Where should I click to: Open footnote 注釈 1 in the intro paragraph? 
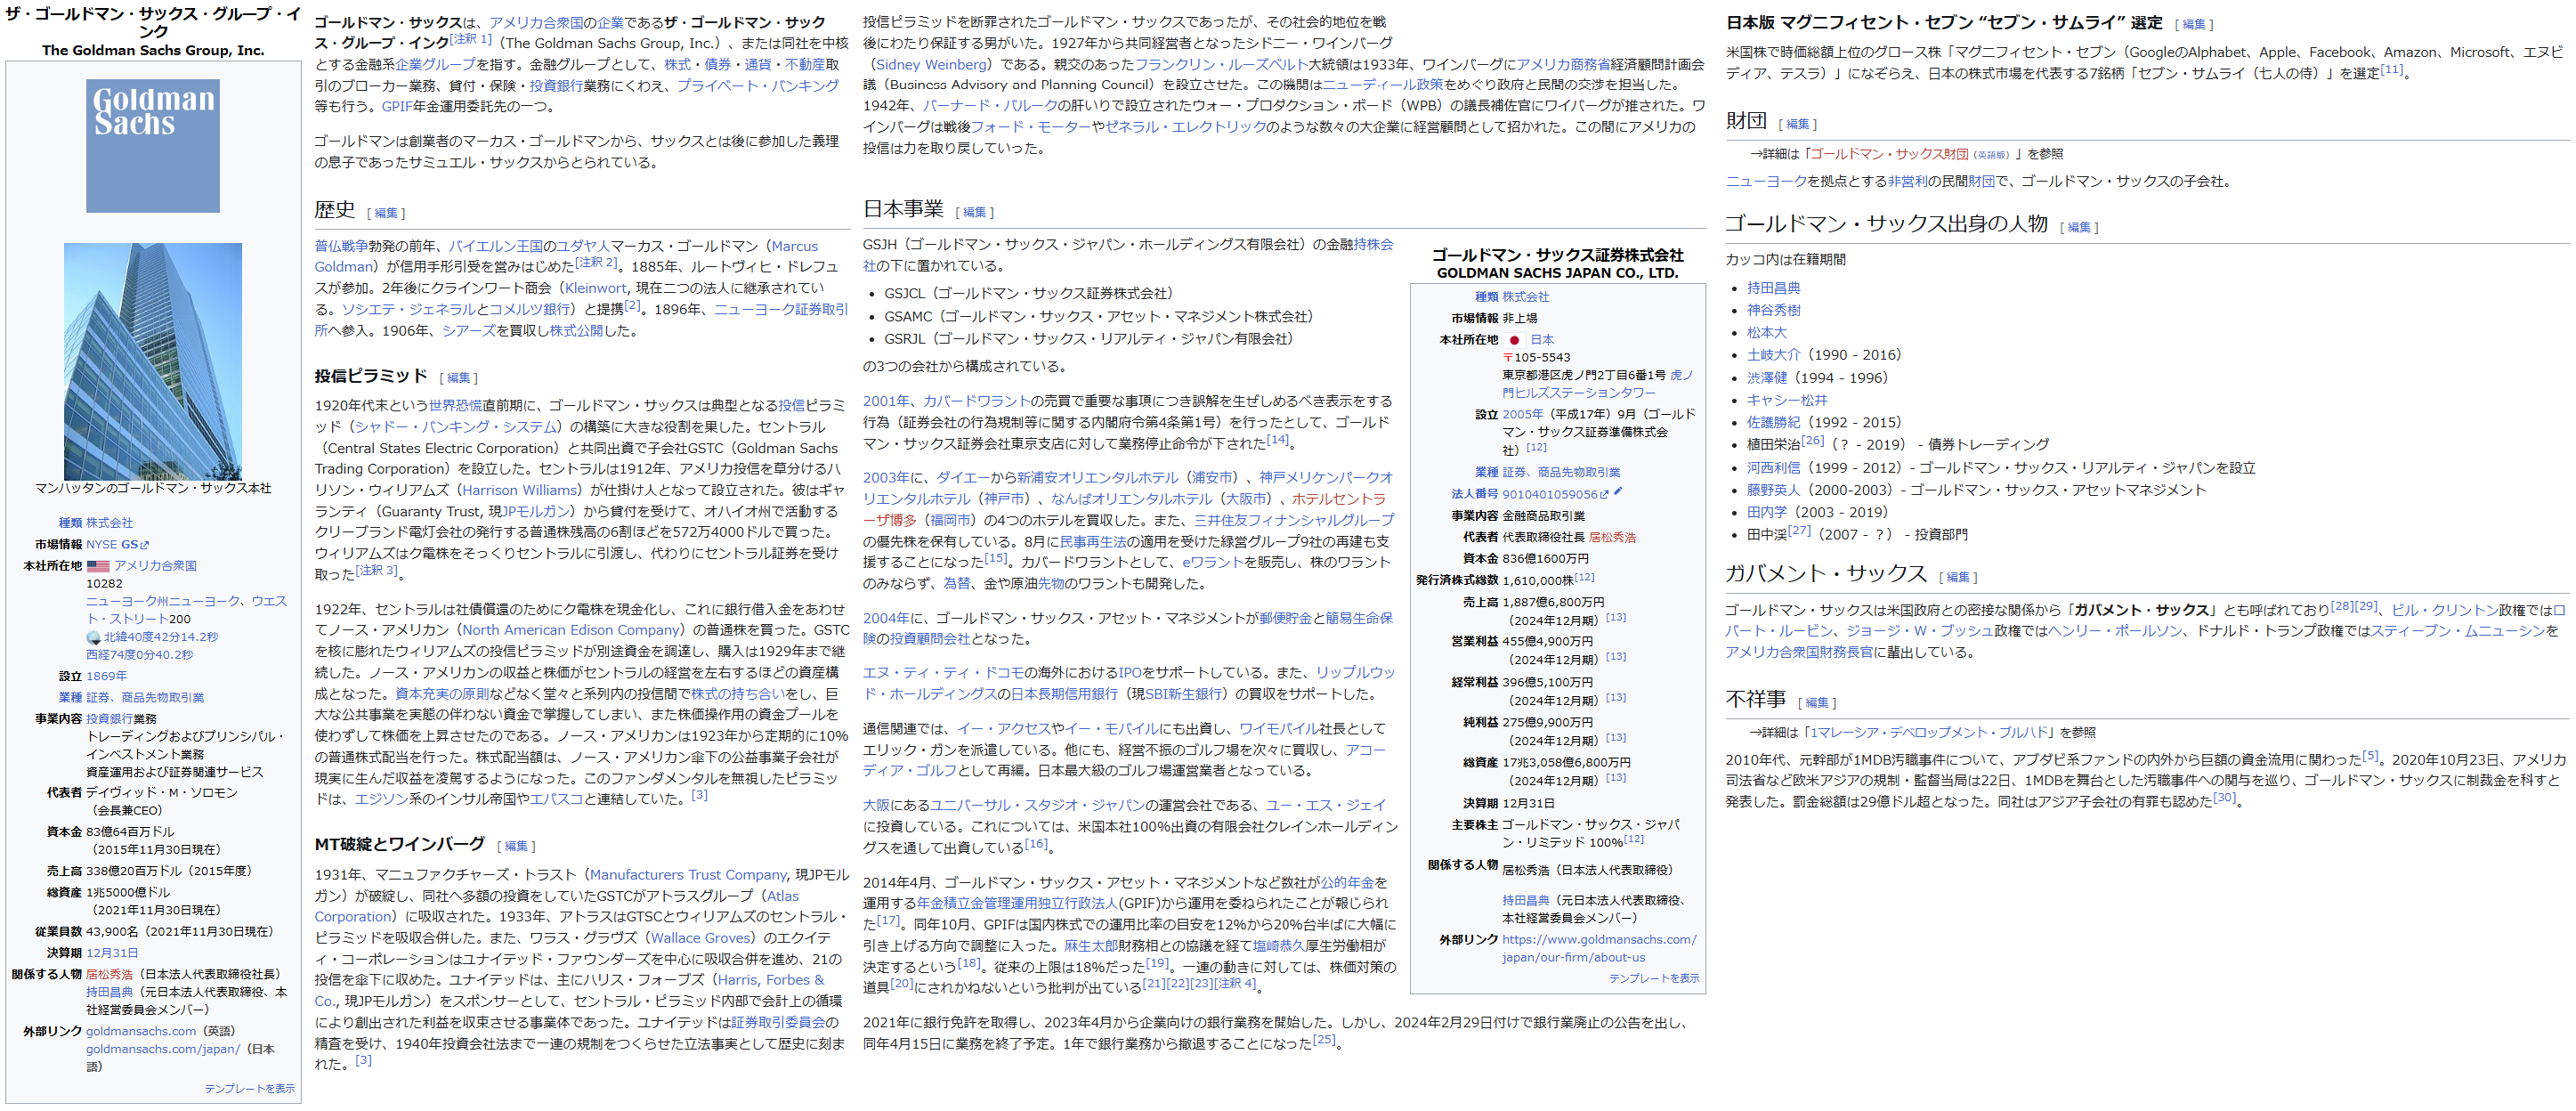click(470, 39)
